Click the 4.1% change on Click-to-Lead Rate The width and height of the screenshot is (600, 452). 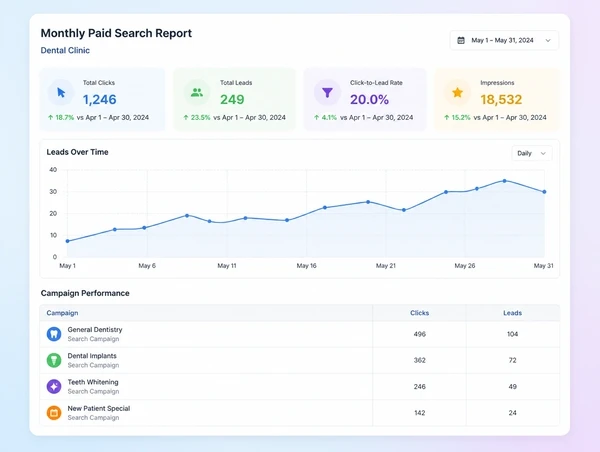click(329, 117)
